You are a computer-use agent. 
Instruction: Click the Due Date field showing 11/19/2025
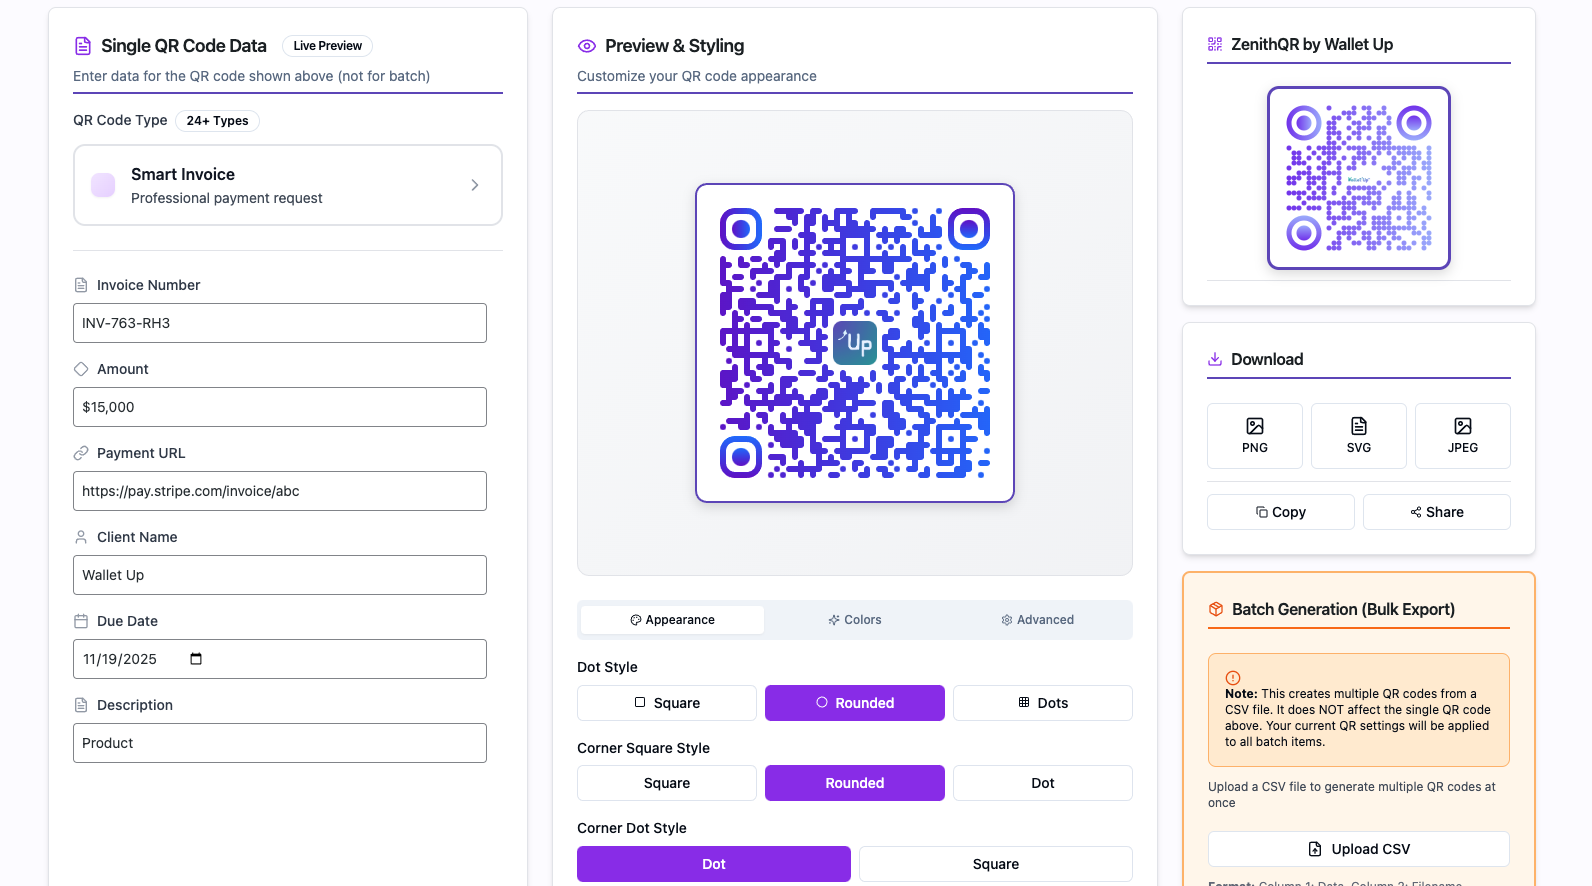(x=280, y=659)
